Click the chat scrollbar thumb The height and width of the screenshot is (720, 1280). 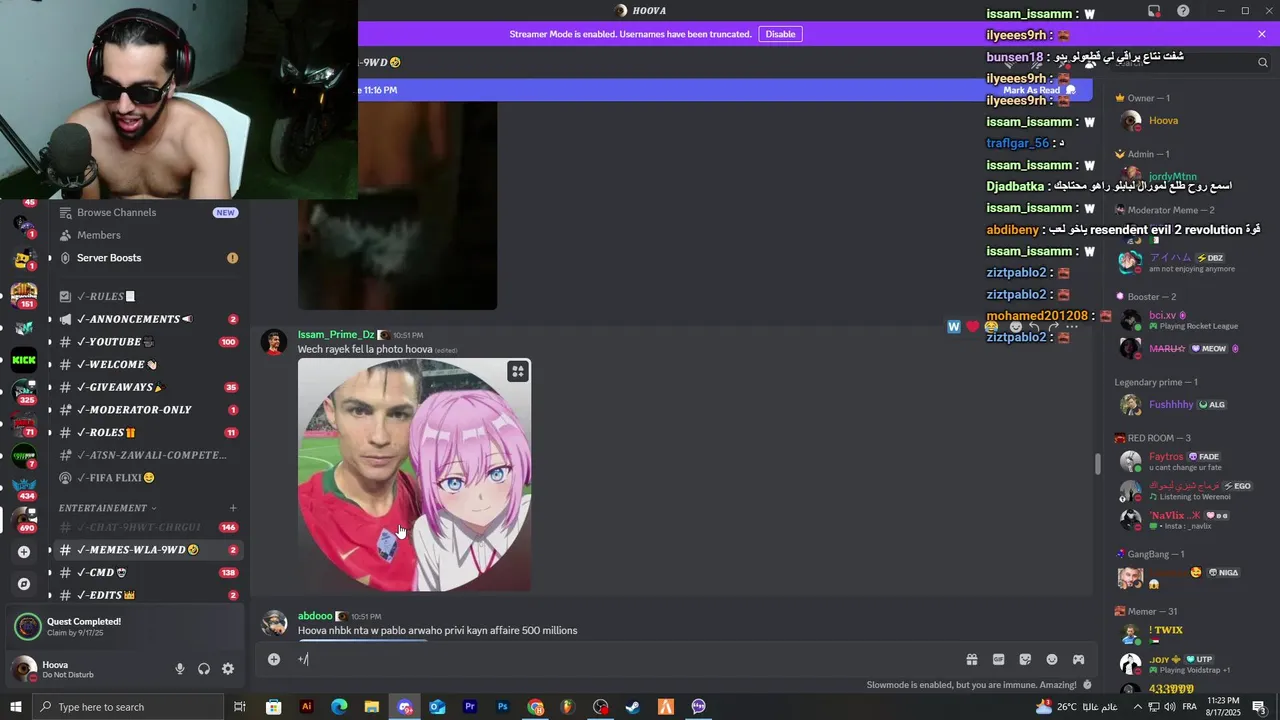pos(1097,464)
